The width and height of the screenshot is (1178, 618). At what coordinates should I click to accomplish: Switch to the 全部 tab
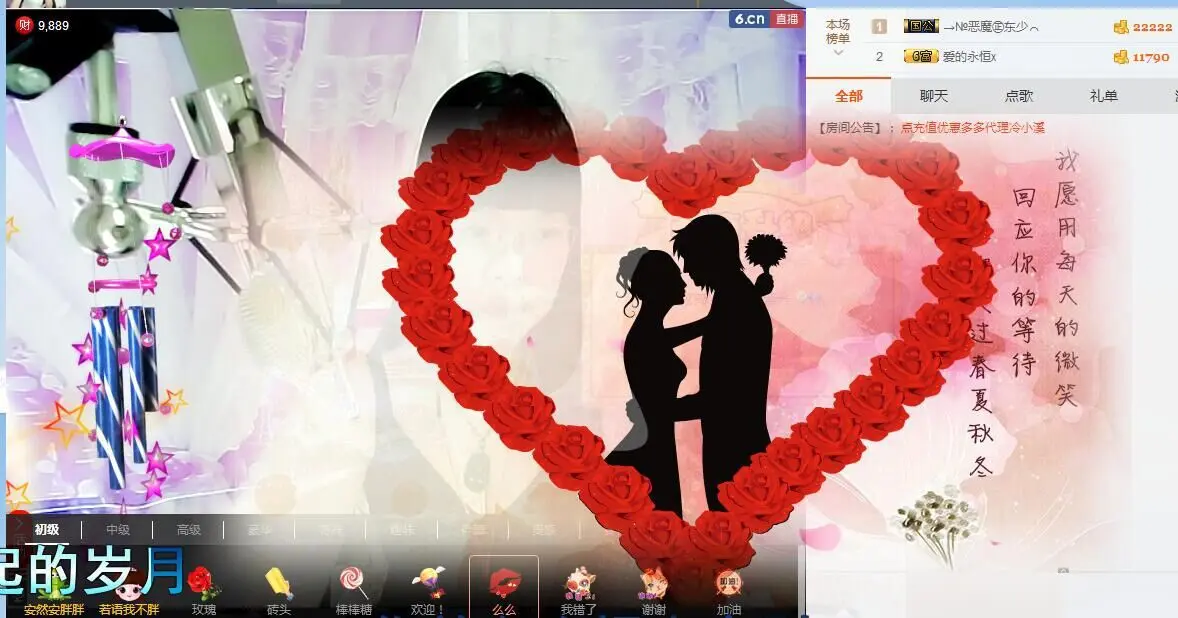(849, 96)
